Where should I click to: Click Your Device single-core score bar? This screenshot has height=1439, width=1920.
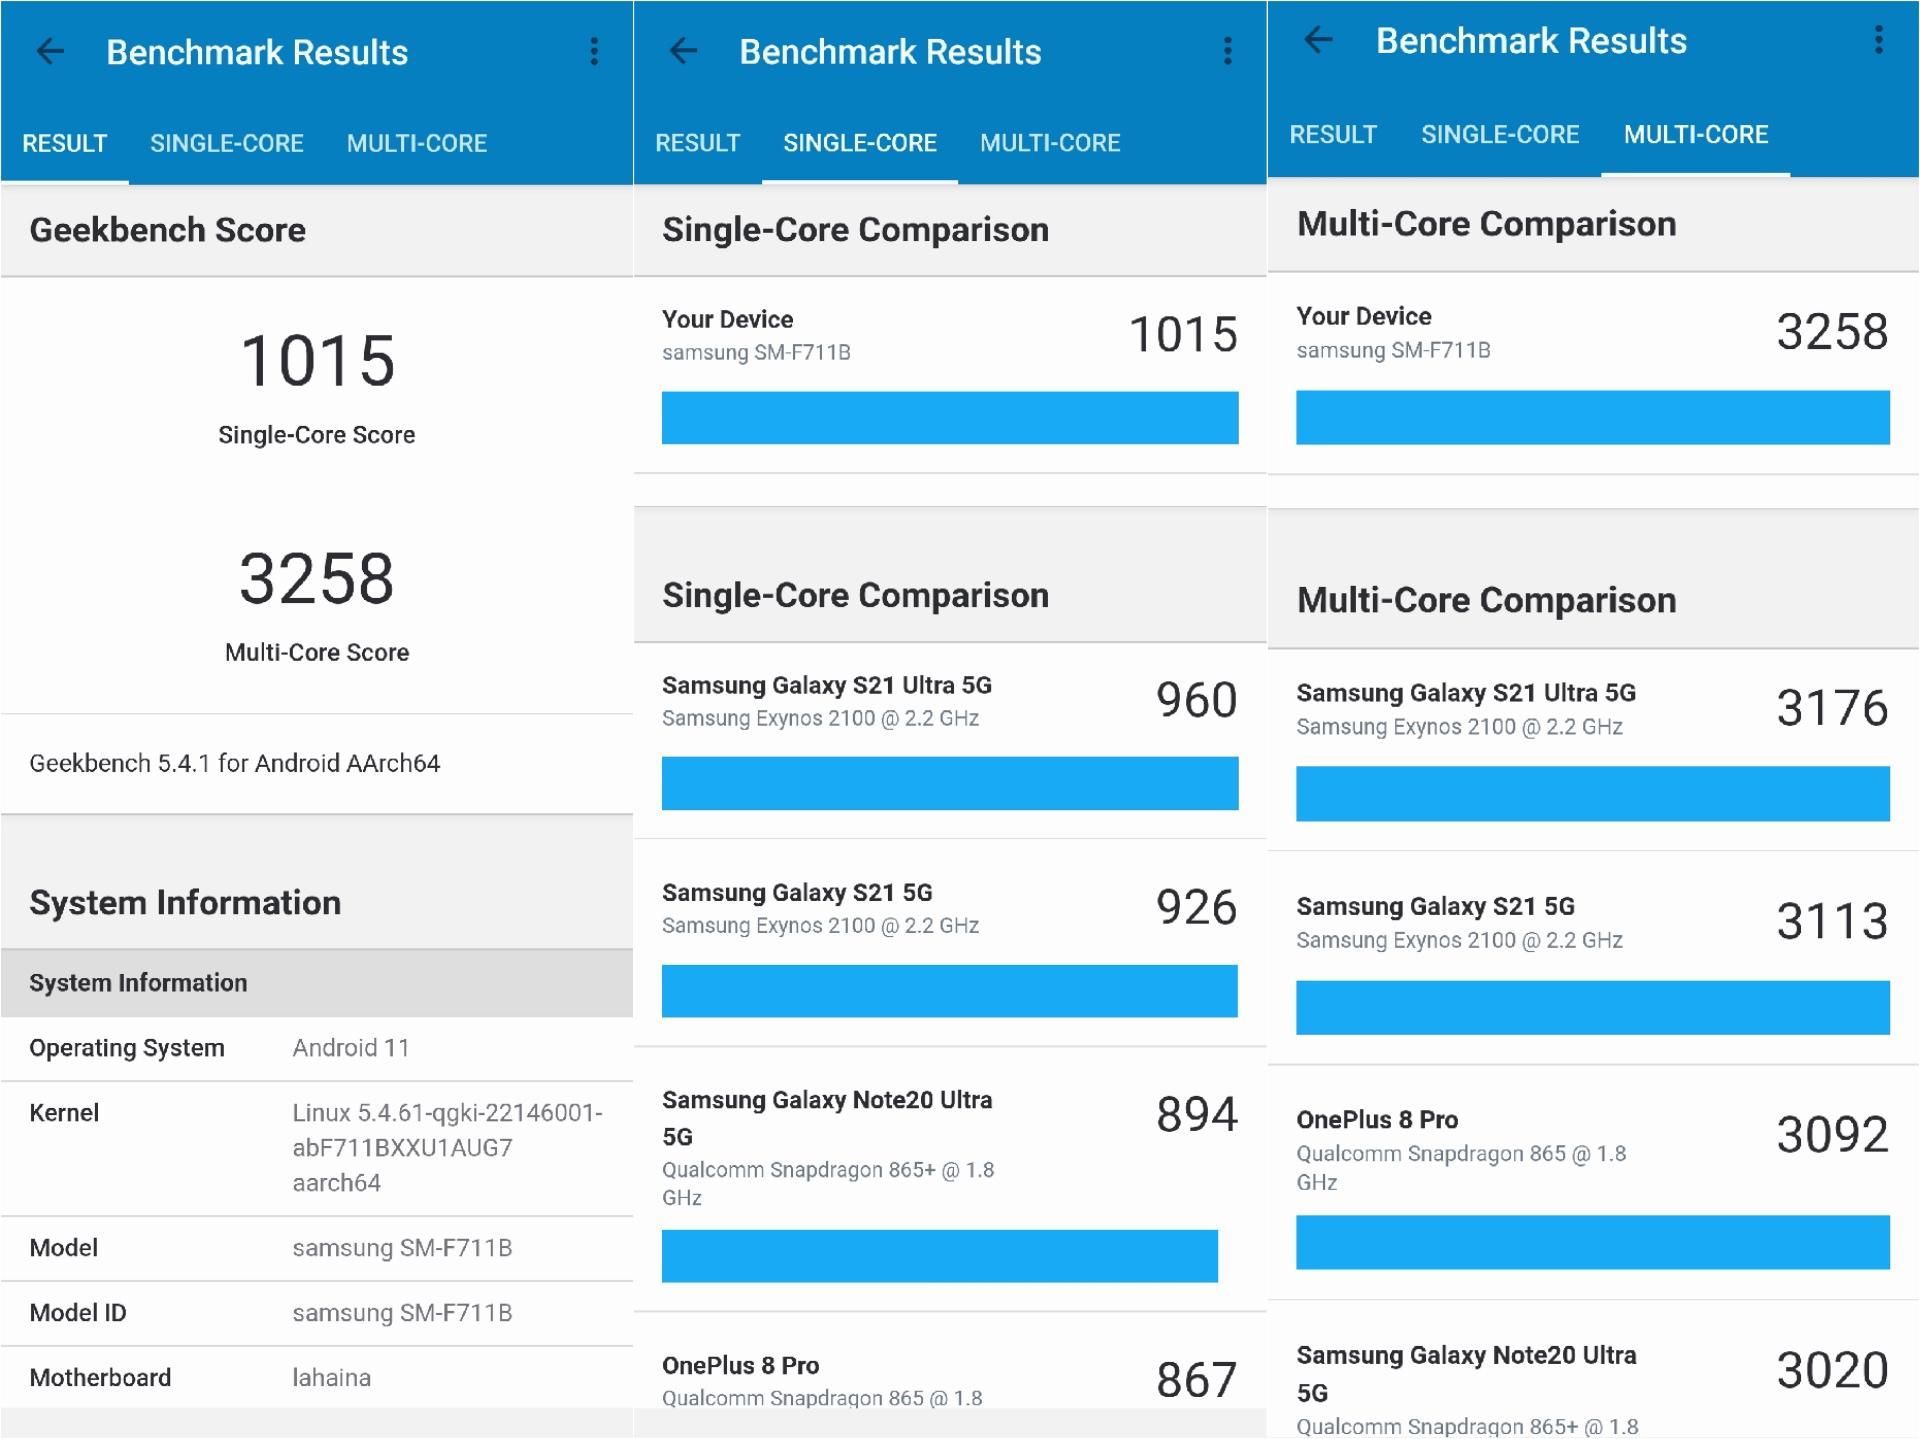(949, 418)
